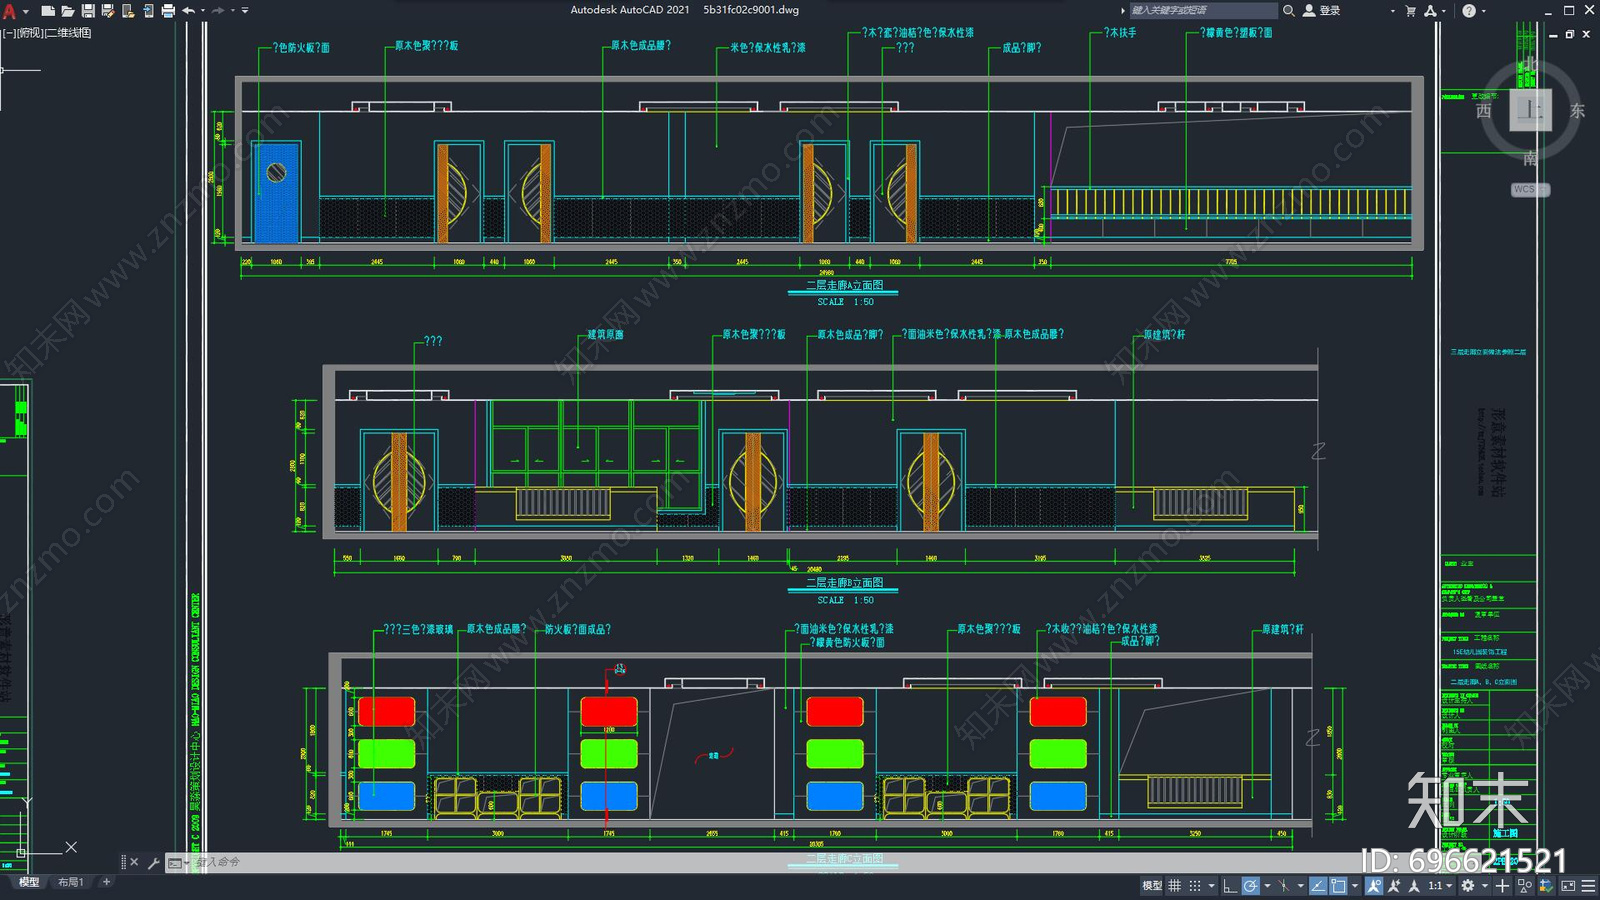Toggle polar tracking in status bar

pyautogui.click(x=1251, y=886)
